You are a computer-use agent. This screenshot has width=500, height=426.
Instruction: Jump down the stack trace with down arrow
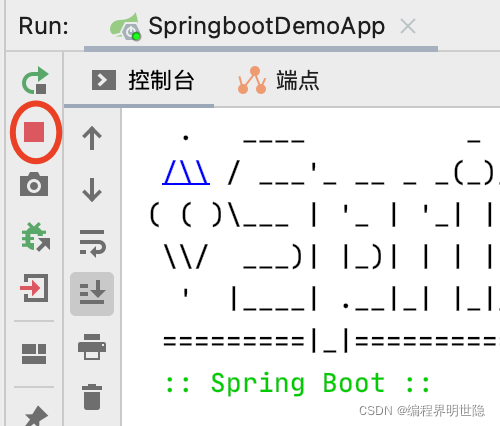pyautogui.click(x=92, y=190)
